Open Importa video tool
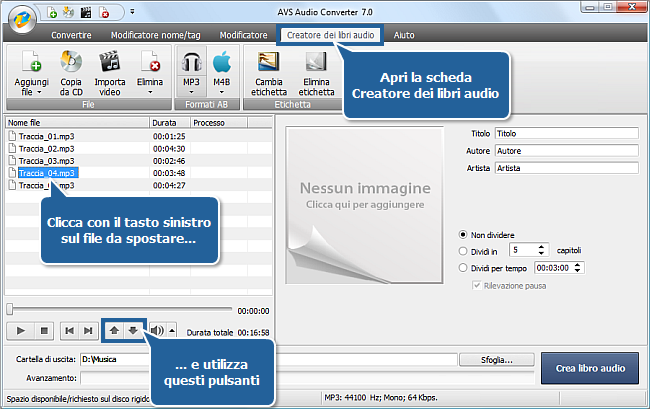 click(x=109, y=62)
